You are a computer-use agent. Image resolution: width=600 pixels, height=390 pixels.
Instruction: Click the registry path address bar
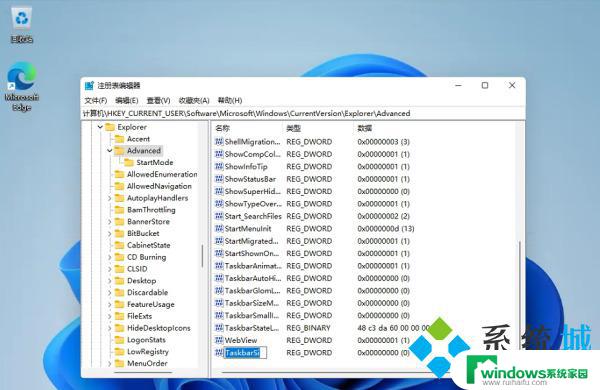(302, 113)
